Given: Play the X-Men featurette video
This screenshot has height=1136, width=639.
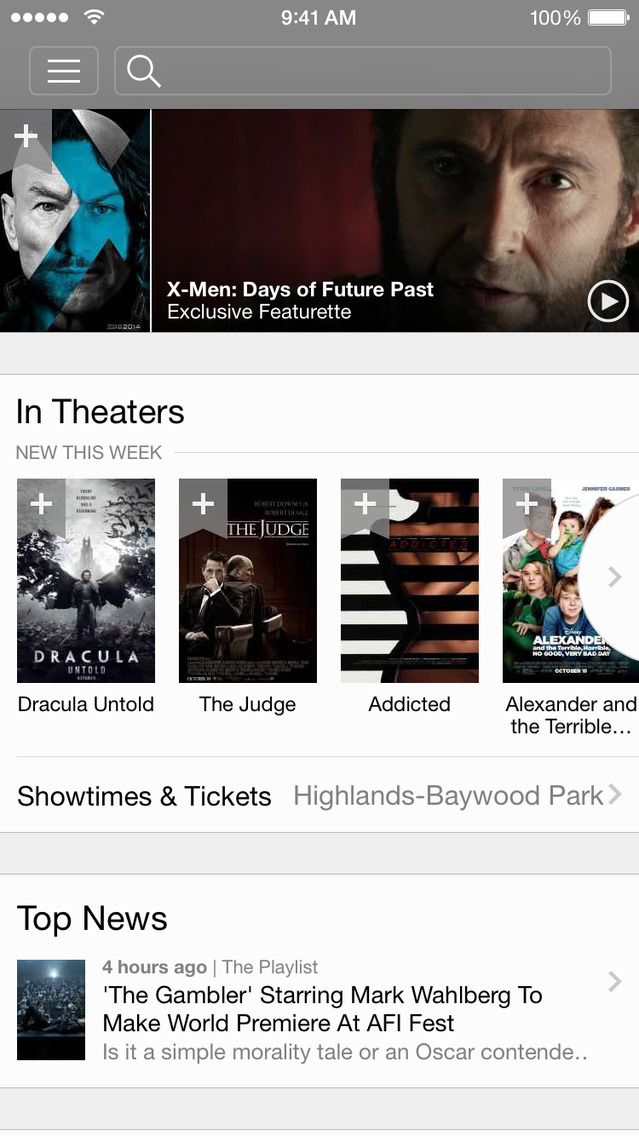Looking at the screenshot, I should point(608,301).
